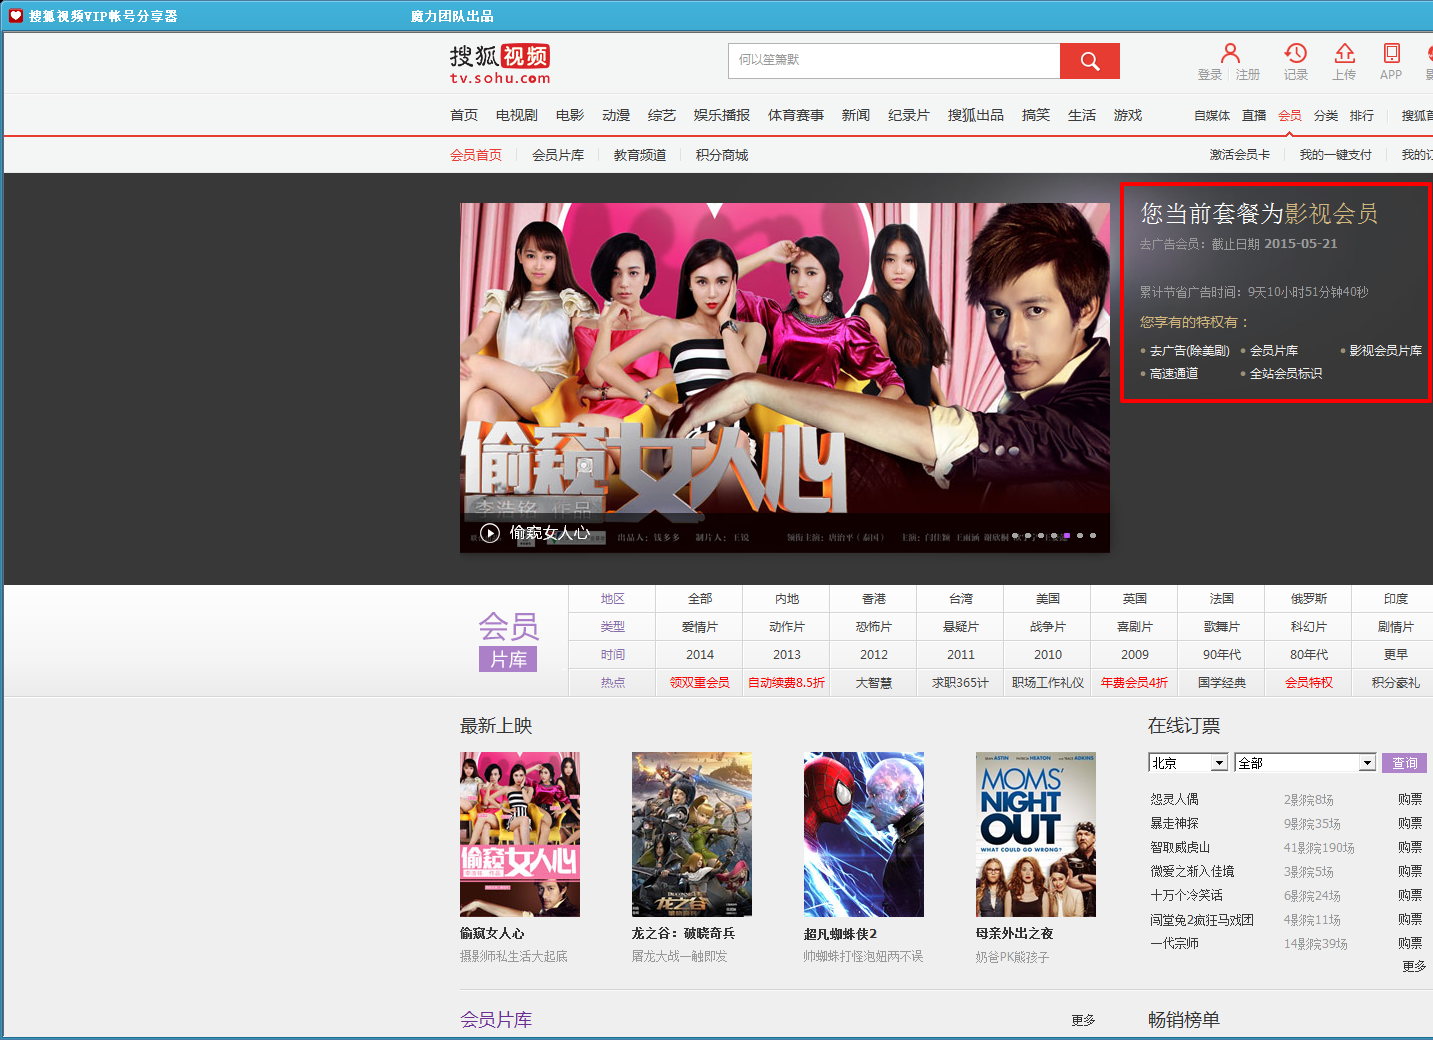The width and height of the screenshot is (1433, 1040).
Task: Open the 我的一键支付 link
Action: tap(1336, 155)
